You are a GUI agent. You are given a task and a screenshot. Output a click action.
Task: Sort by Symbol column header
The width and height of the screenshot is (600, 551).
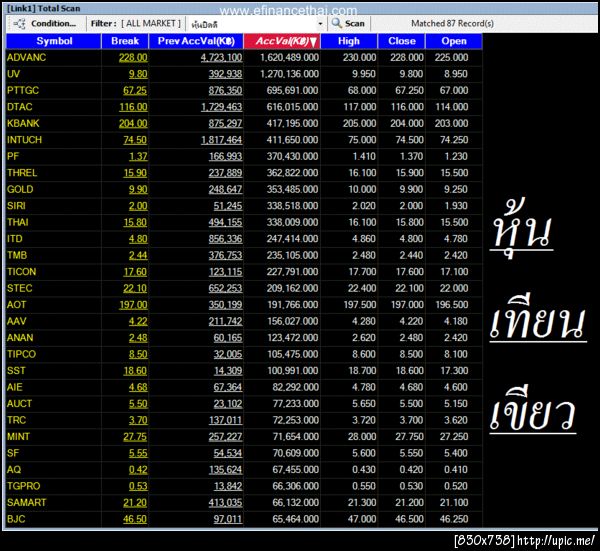[x=54, y=41]
